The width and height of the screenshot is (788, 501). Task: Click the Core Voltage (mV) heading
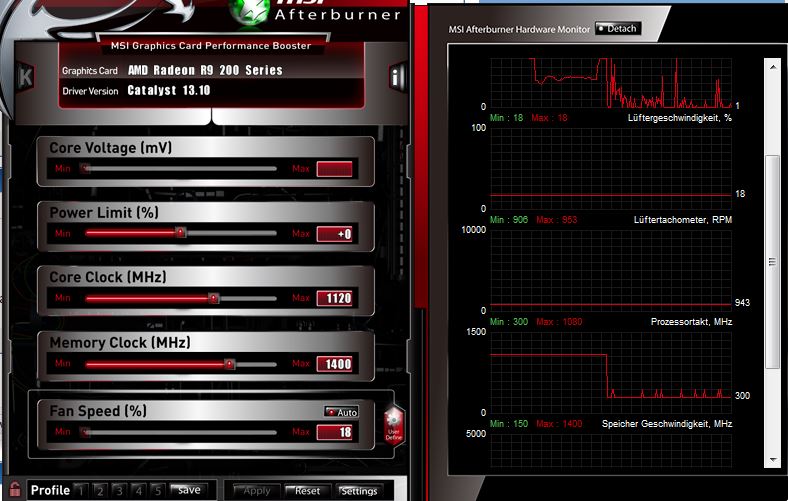coord(111,148)
